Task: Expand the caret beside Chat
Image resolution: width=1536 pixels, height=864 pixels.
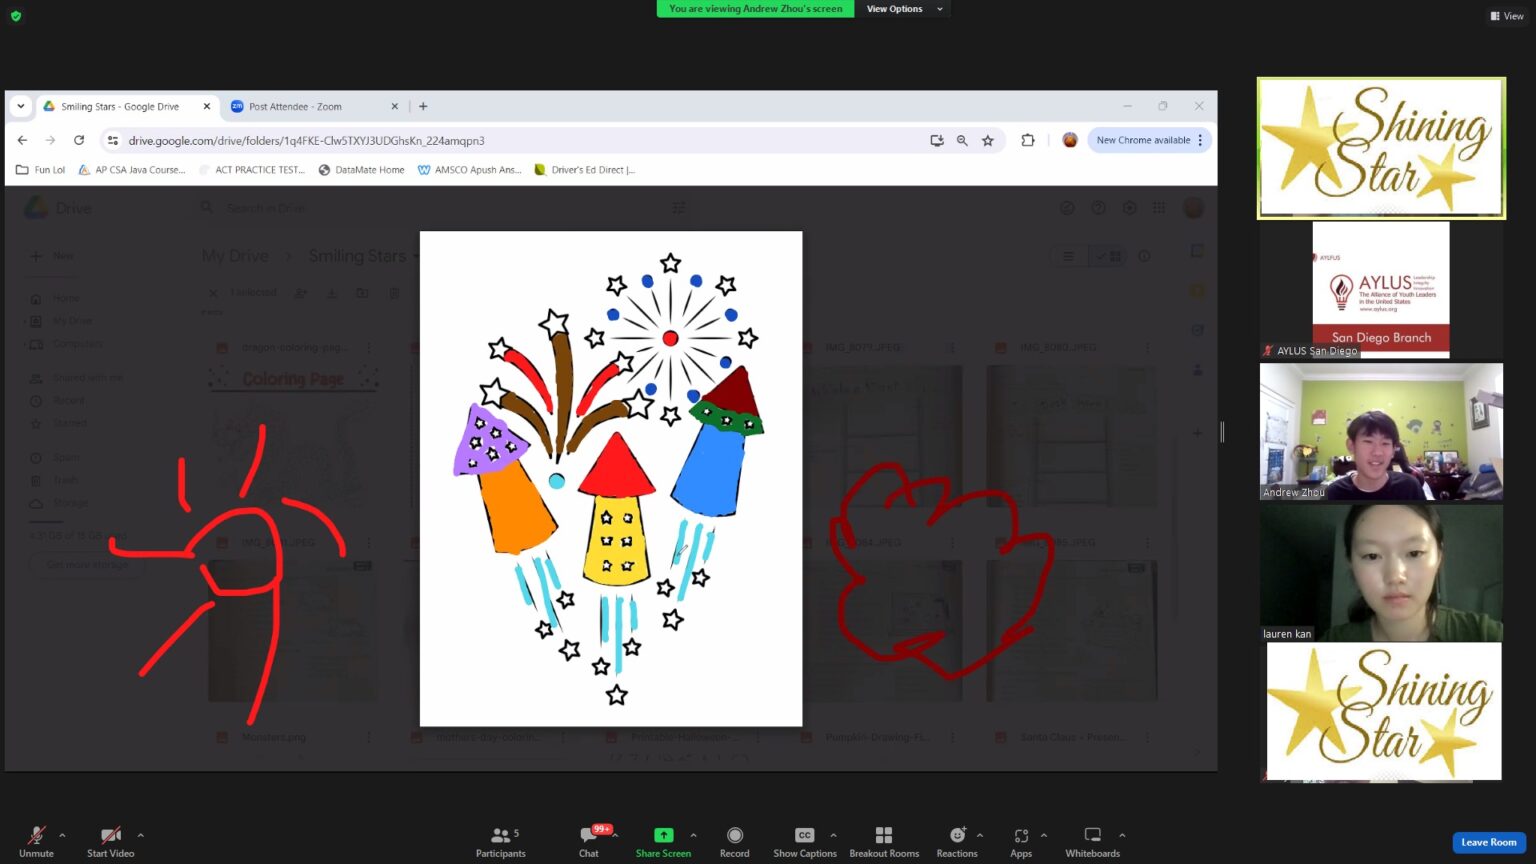Action: pos(615,835)
